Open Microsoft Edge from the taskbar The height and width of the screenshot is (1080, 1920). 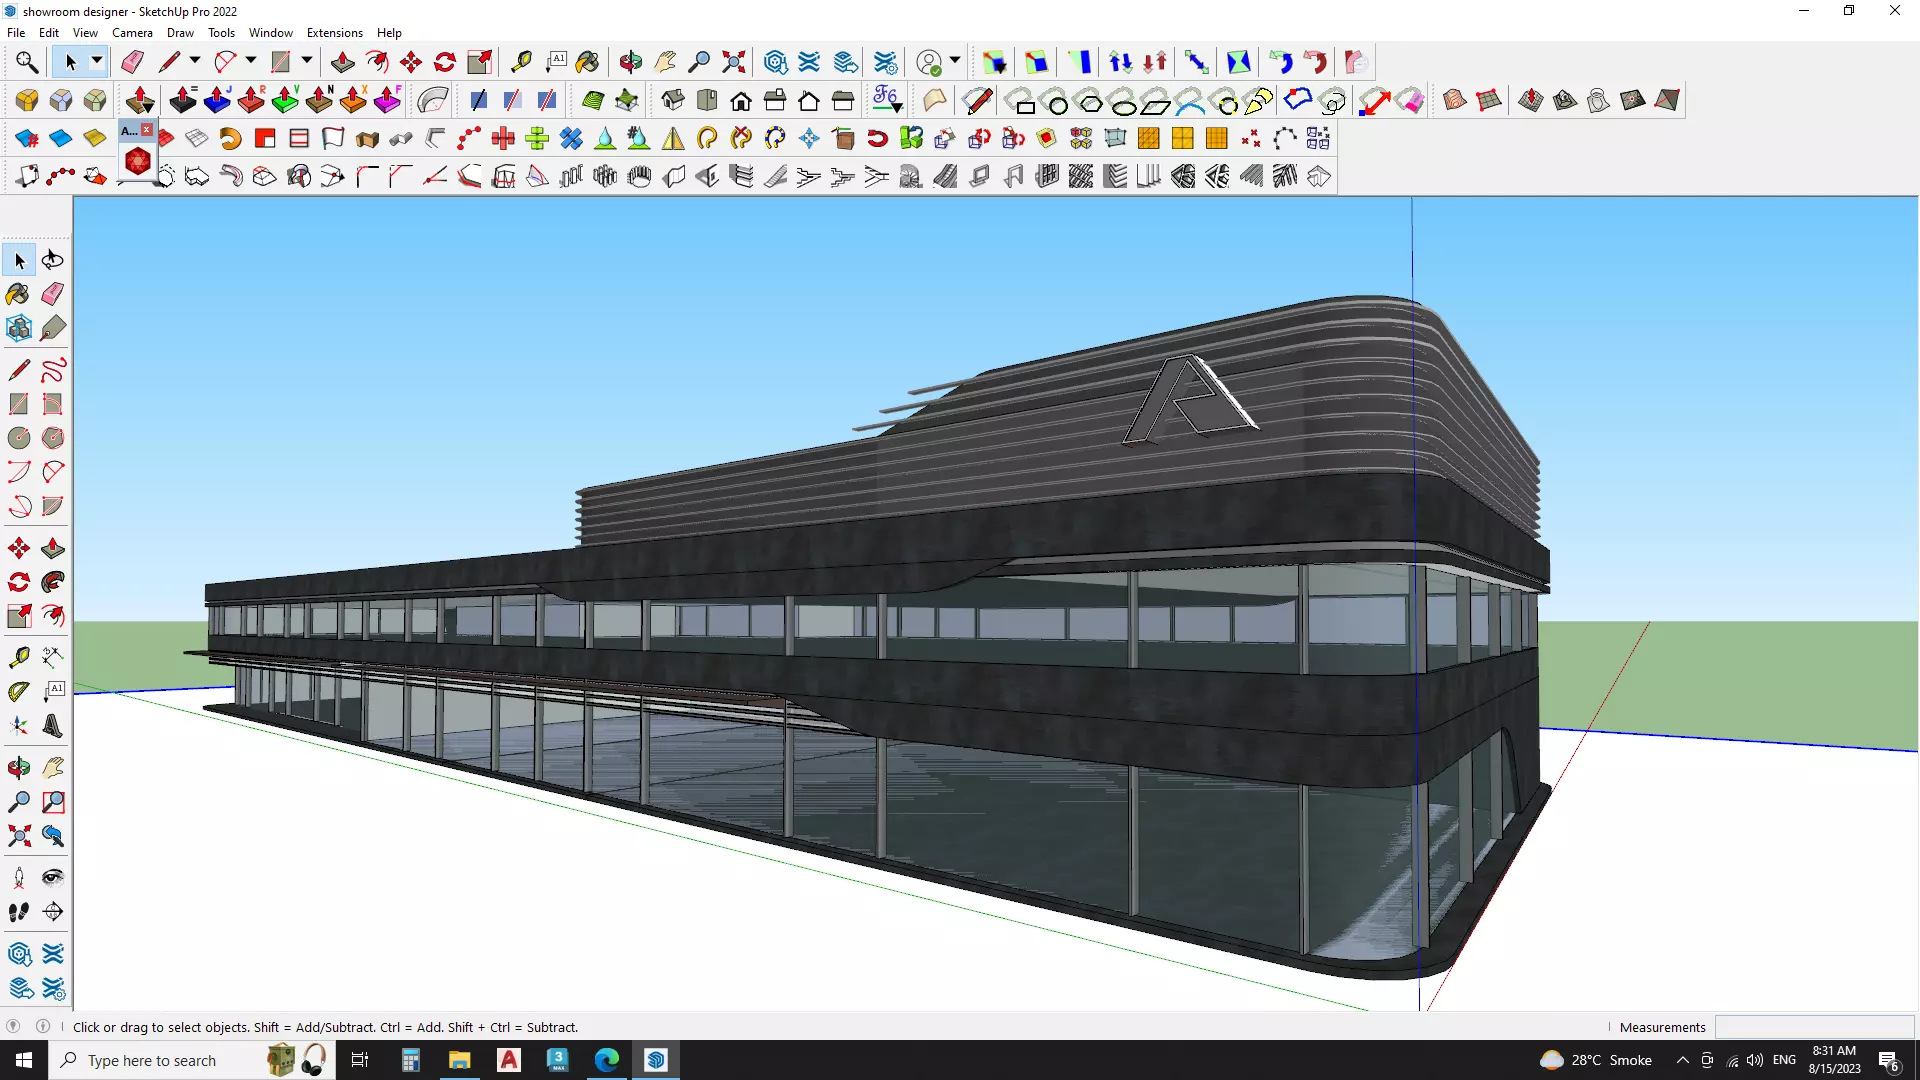607,1060
